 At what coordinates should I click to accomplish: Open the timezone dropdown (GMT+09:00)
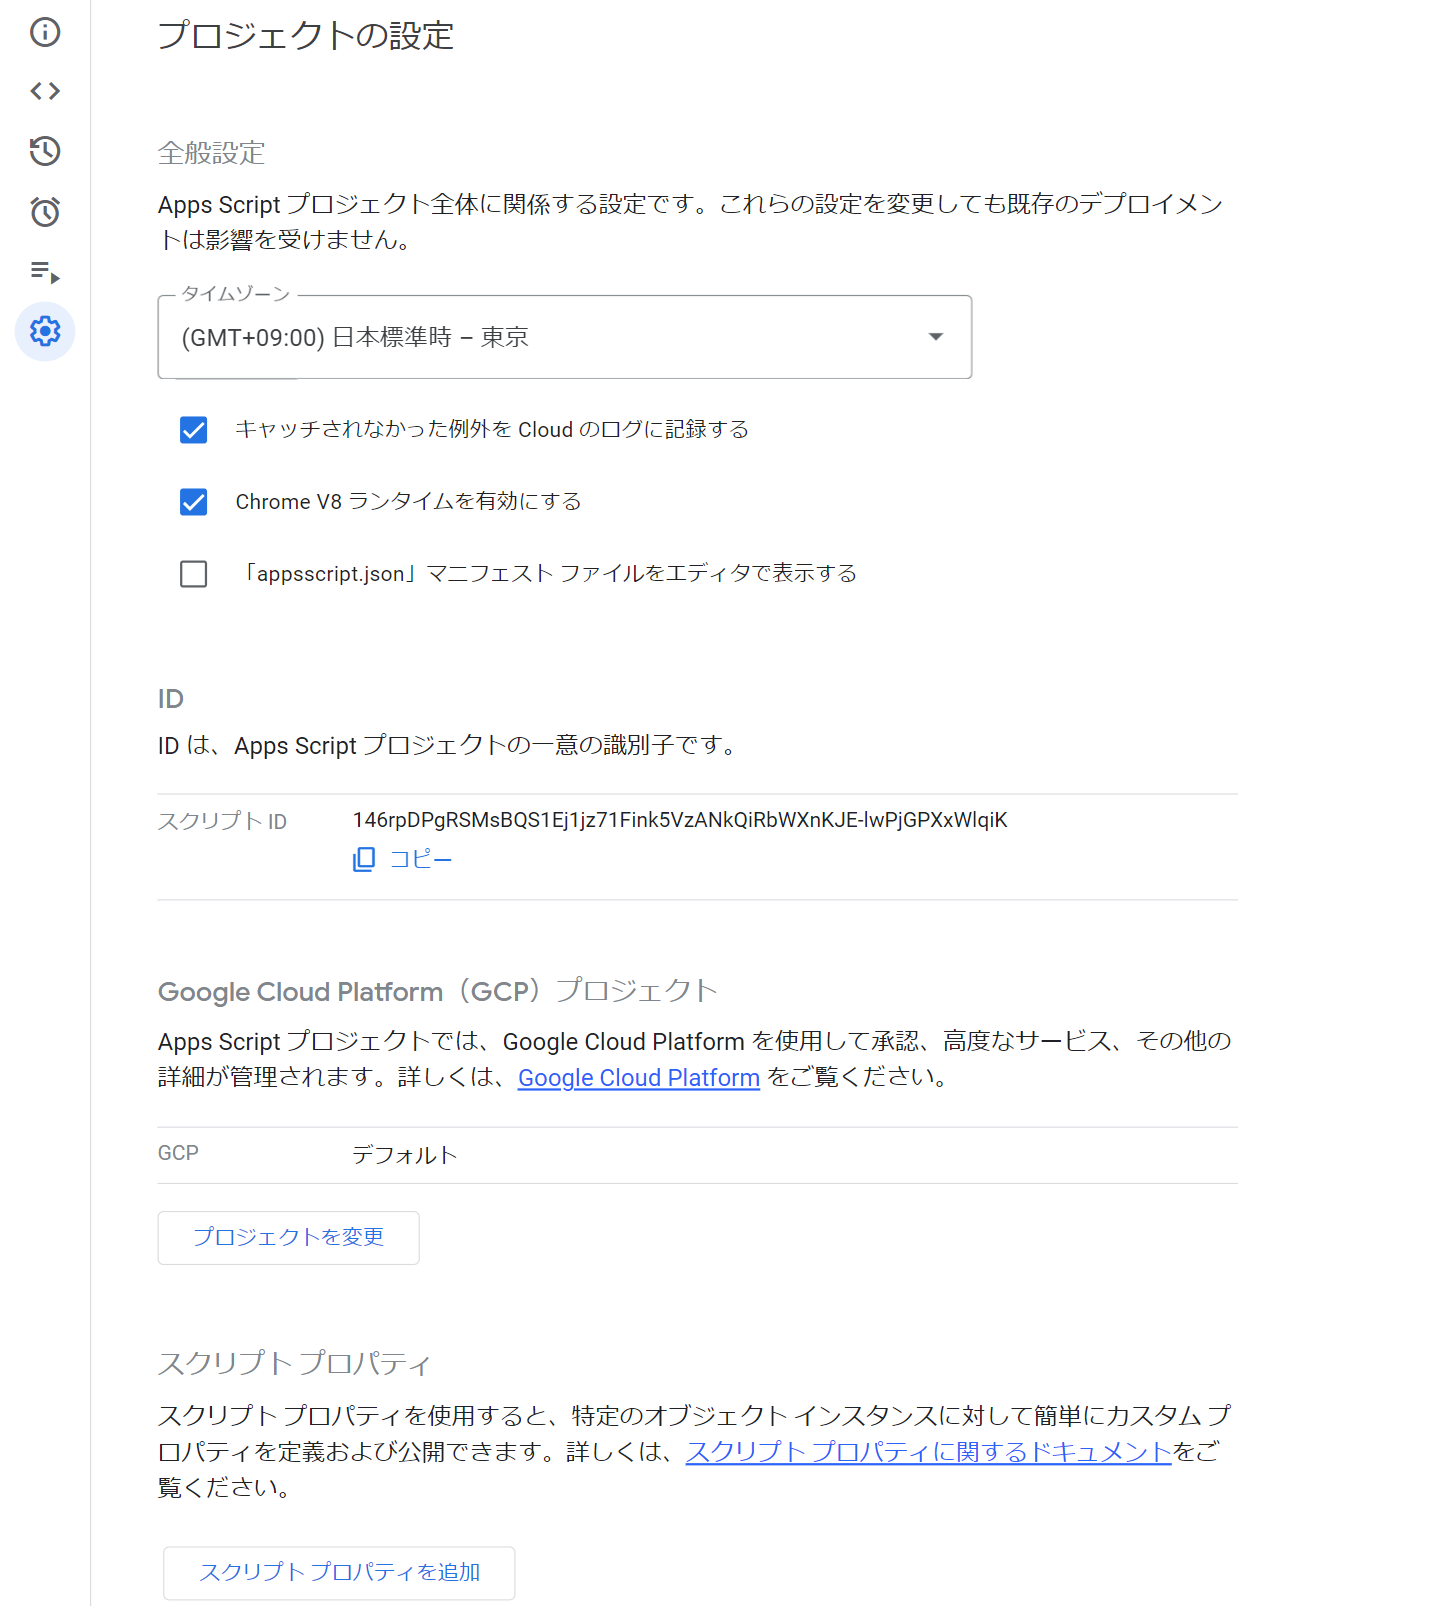click(565, 337)
